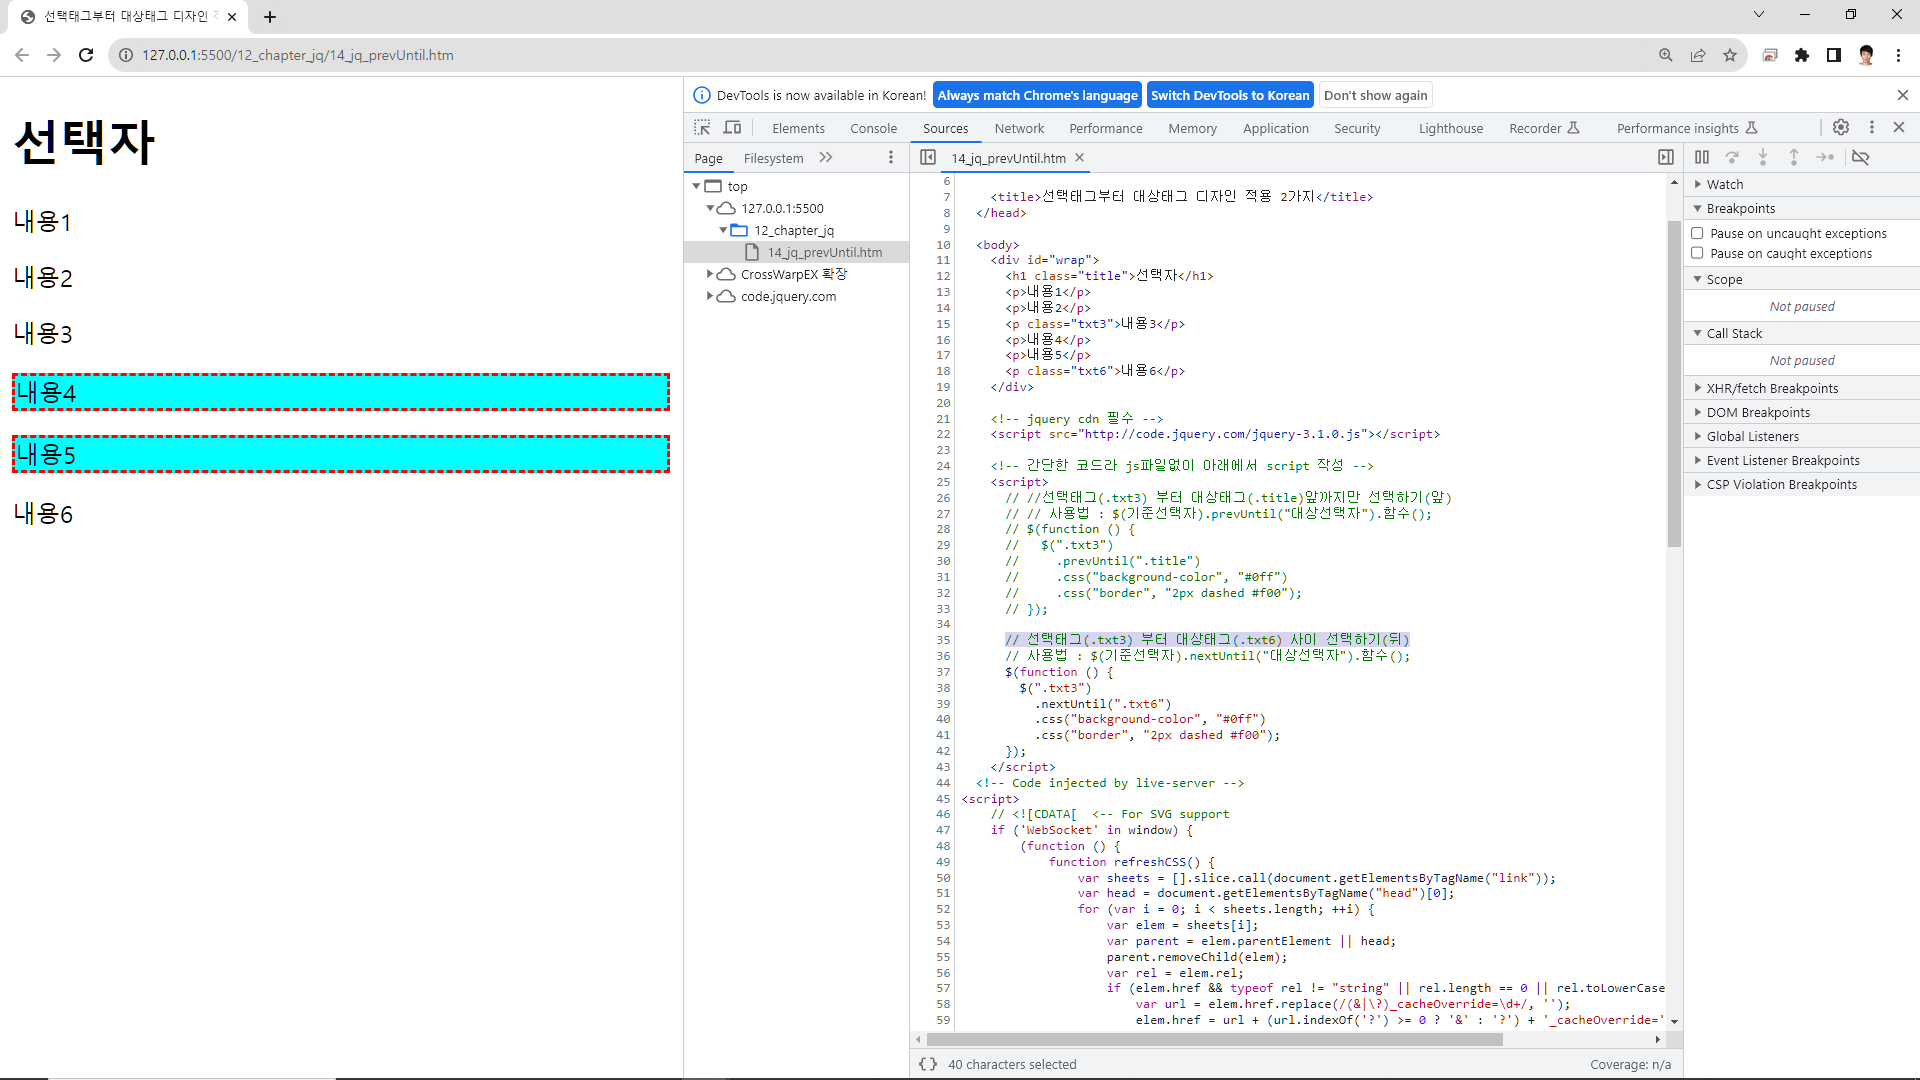
Task: Open DevTools settings gear
Action: [x=1841, y=127]
